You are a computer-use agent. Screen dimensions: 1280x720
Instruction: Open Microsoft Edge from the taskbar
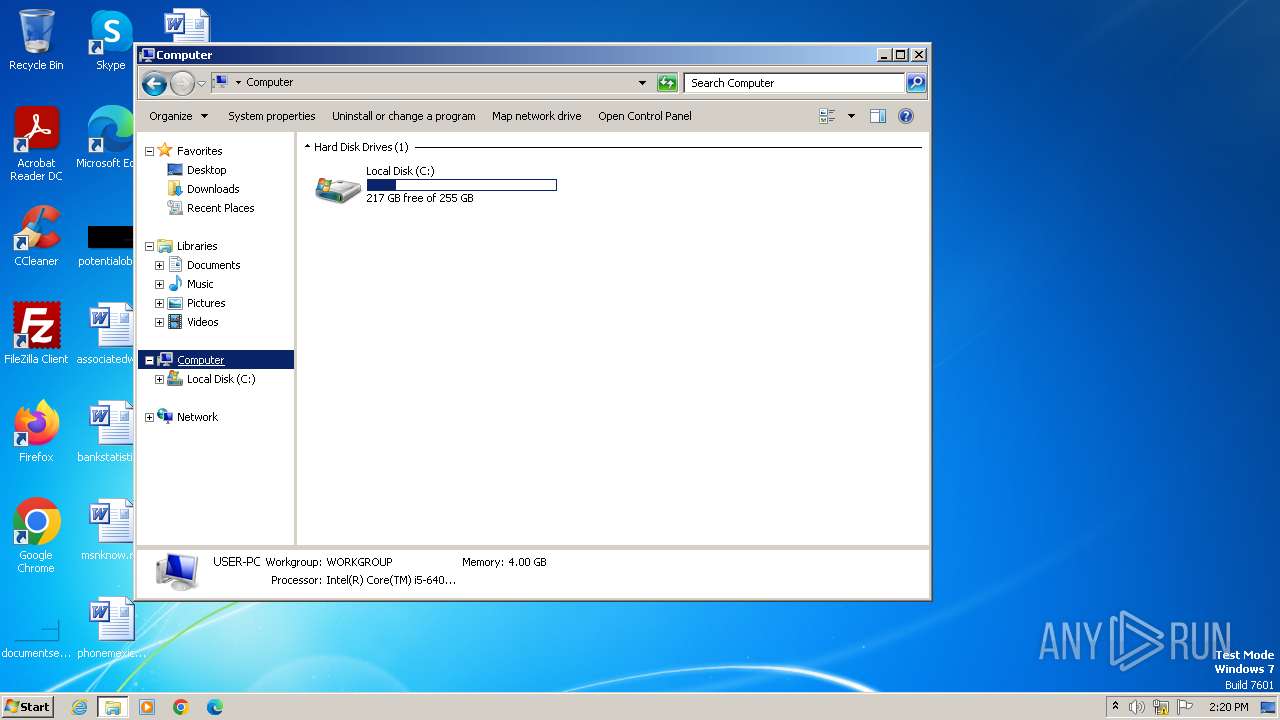tap(214, 707)
